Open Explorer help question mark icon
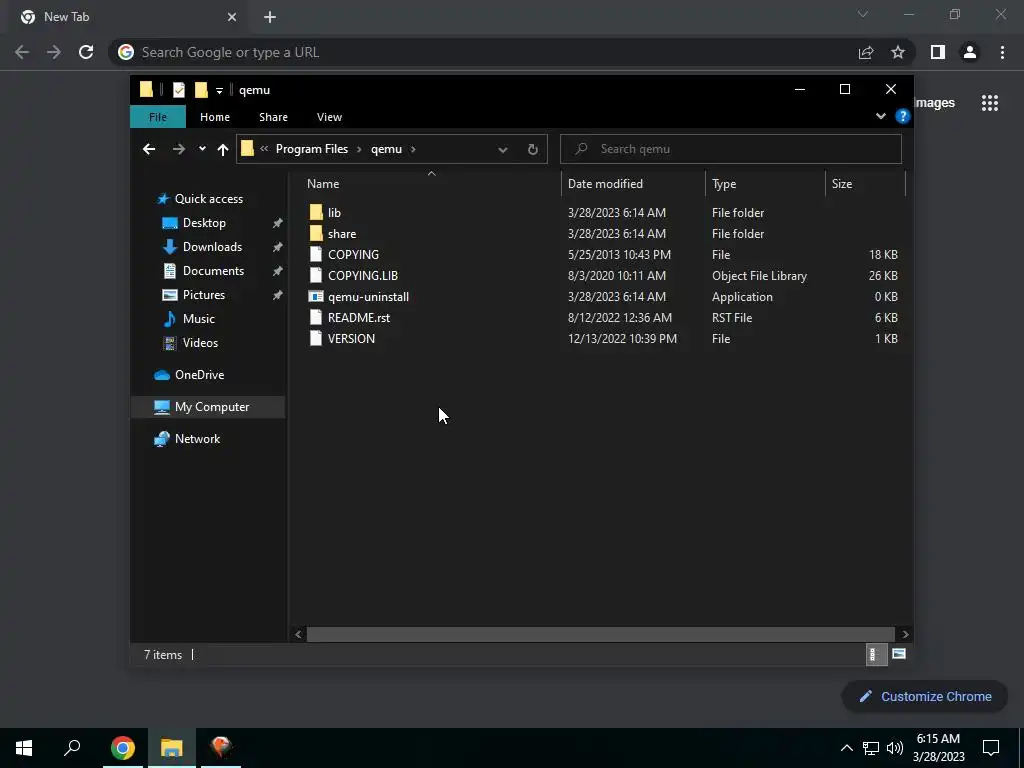 click(903, 116)
